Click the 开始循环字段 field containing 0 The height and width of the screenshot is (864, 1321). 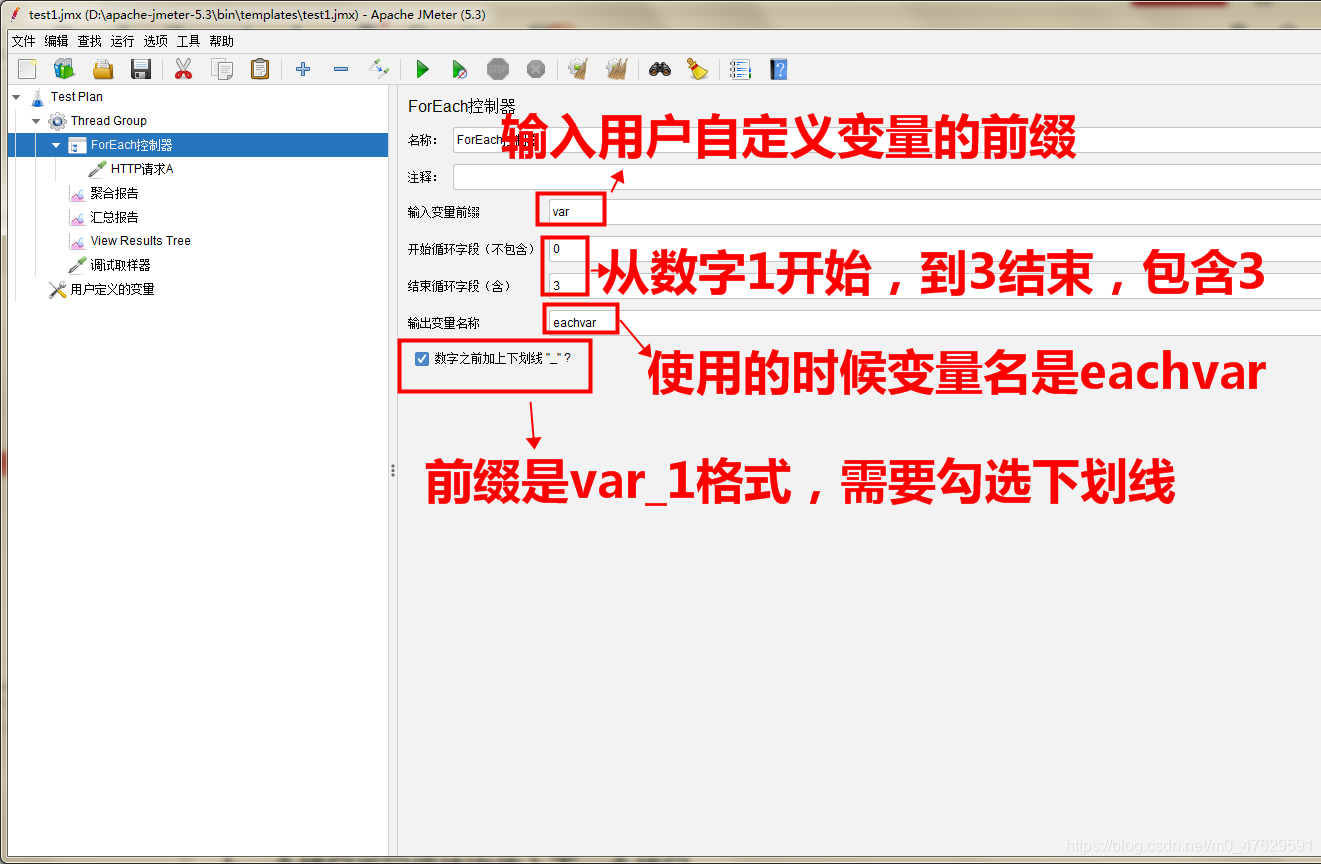click(x=934, y=249)
